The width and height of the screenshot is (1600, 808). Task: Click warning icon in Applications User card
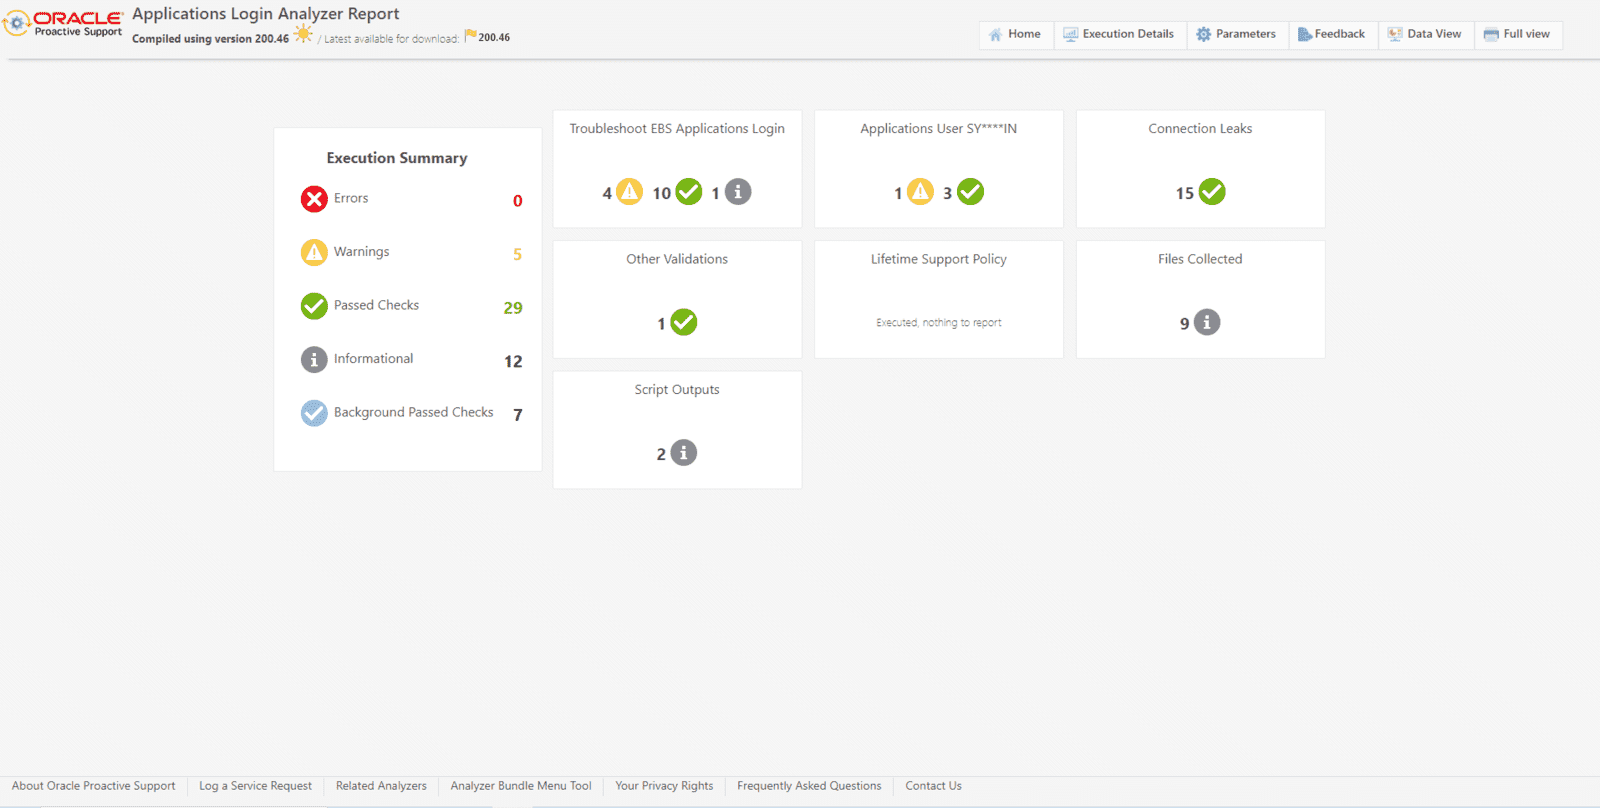click(920, 191)
